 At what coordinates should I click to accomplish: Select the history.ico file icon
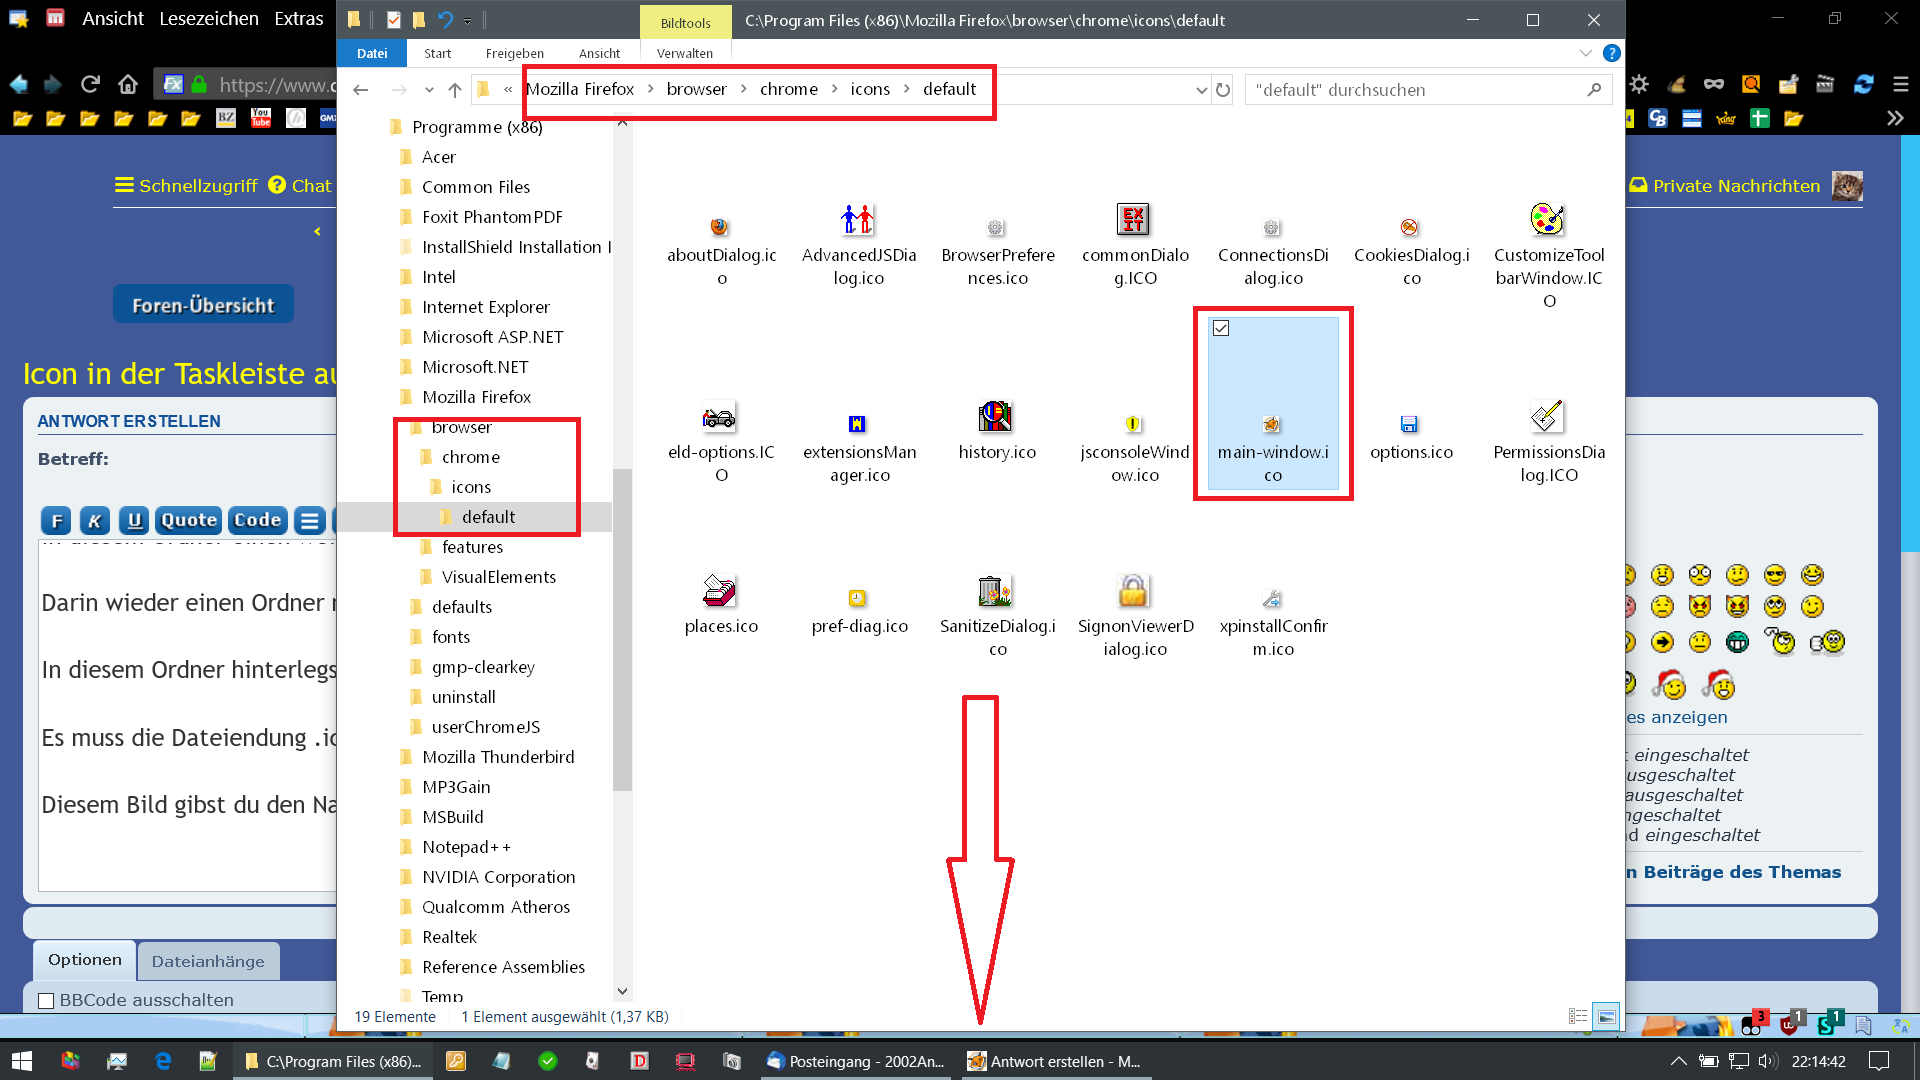click(x=995, y=416)
